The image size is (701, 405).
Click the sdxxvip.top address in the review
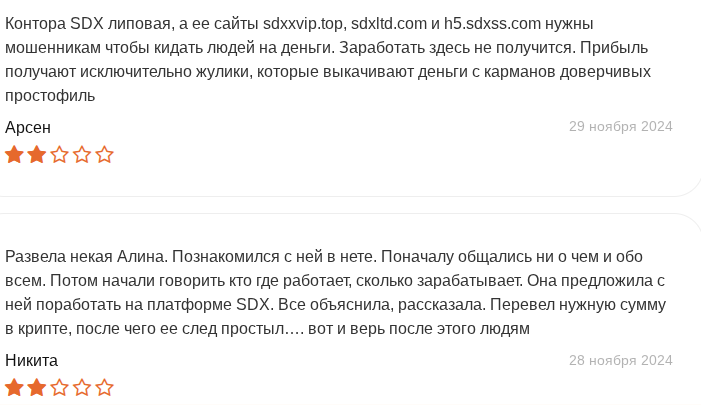pyautogui.click(x=303, y=24)
